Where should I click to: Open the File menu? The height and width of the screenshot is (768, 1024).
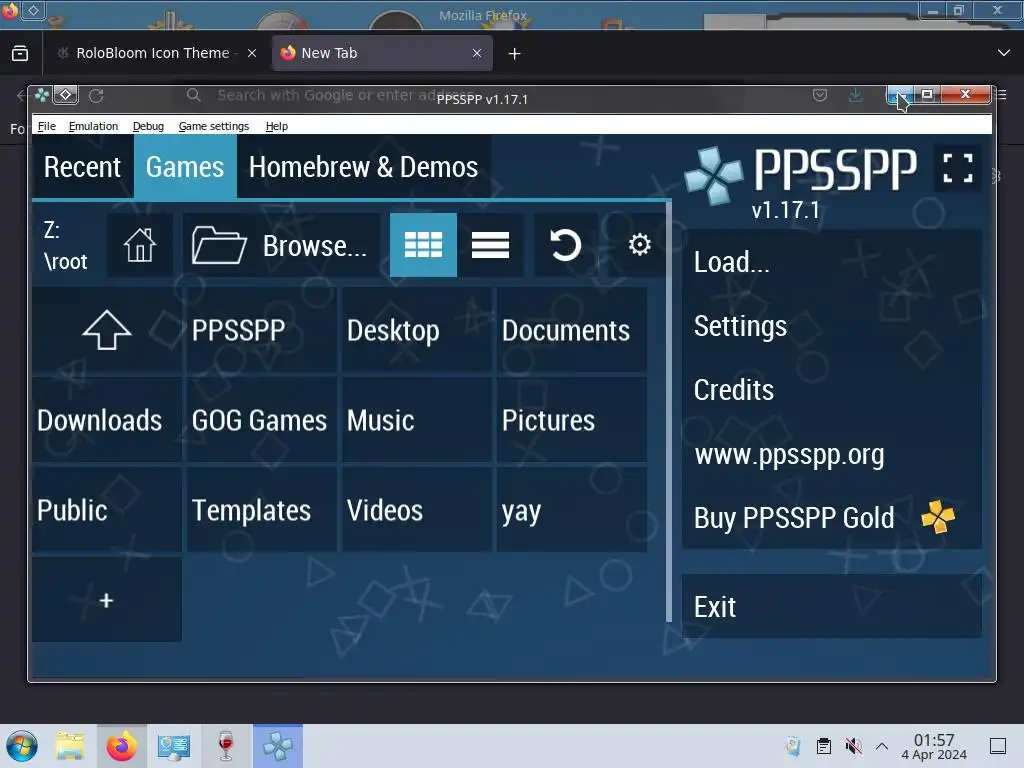coord(46,126)
